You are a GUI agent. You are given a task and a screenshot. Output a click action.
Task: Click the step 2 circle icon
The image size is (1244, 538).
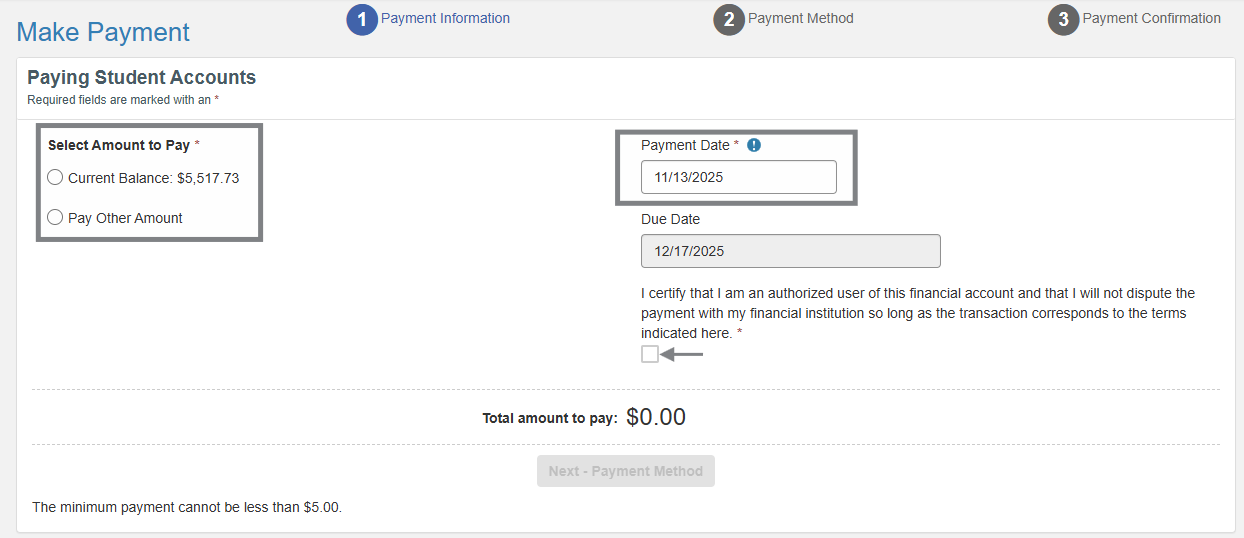pos(729,20)
